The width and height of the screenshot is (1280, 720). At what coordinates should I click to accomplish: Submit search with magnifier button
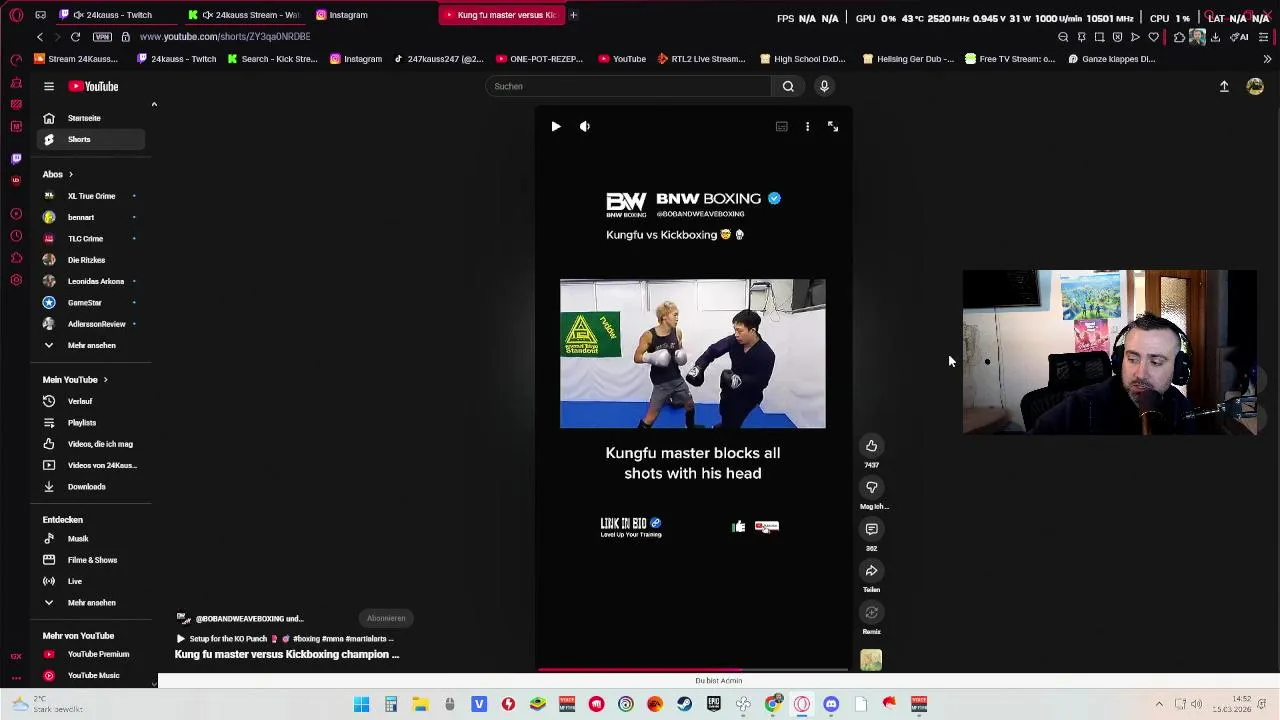click(x=788, y=86)
